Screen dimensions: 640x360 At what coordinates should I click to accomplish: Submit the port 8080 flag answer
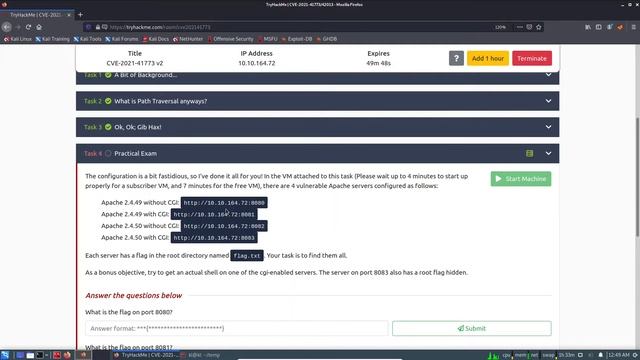[x=471, y=328]
